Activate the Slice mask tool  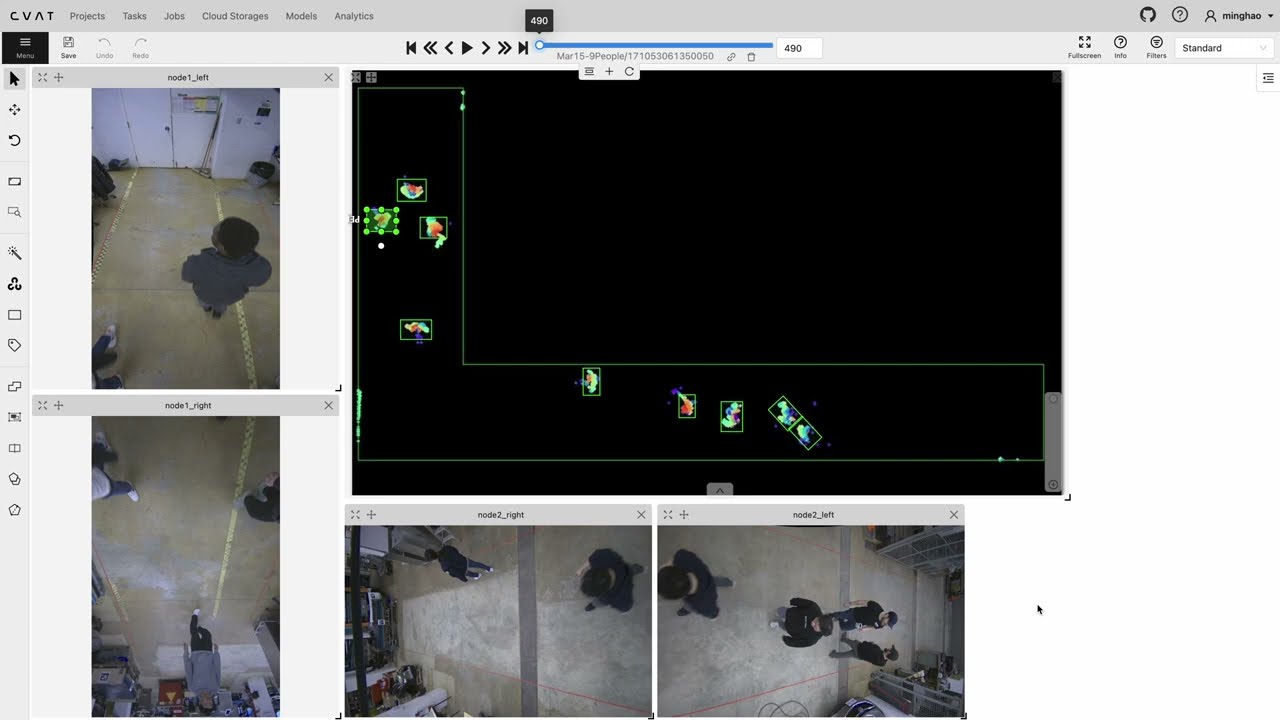coord(14,510)
